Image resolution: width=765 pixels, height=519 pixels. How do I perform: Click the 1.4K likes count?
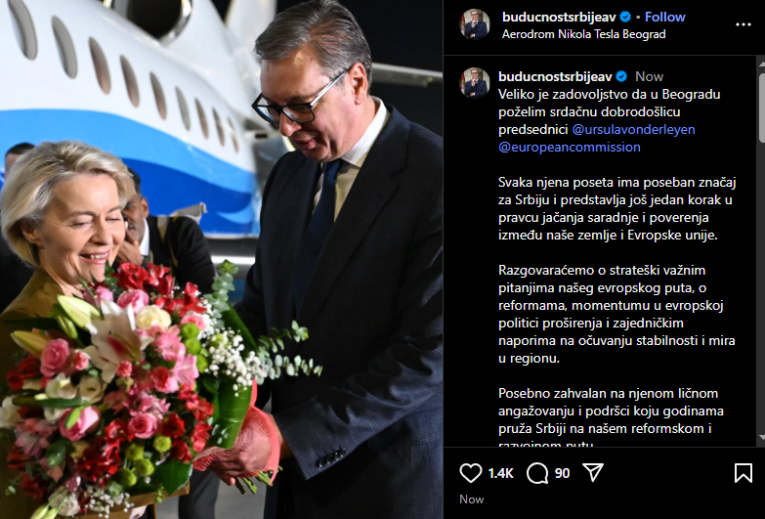pyautogui.click(x=501, y=473)
